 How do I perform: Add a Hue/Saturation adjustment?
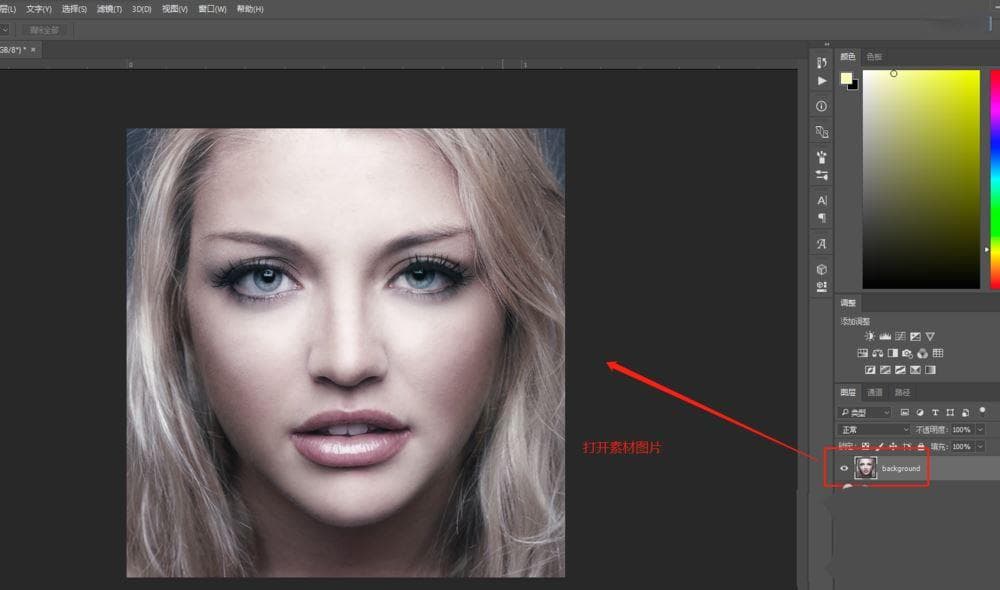coord(862,353)
